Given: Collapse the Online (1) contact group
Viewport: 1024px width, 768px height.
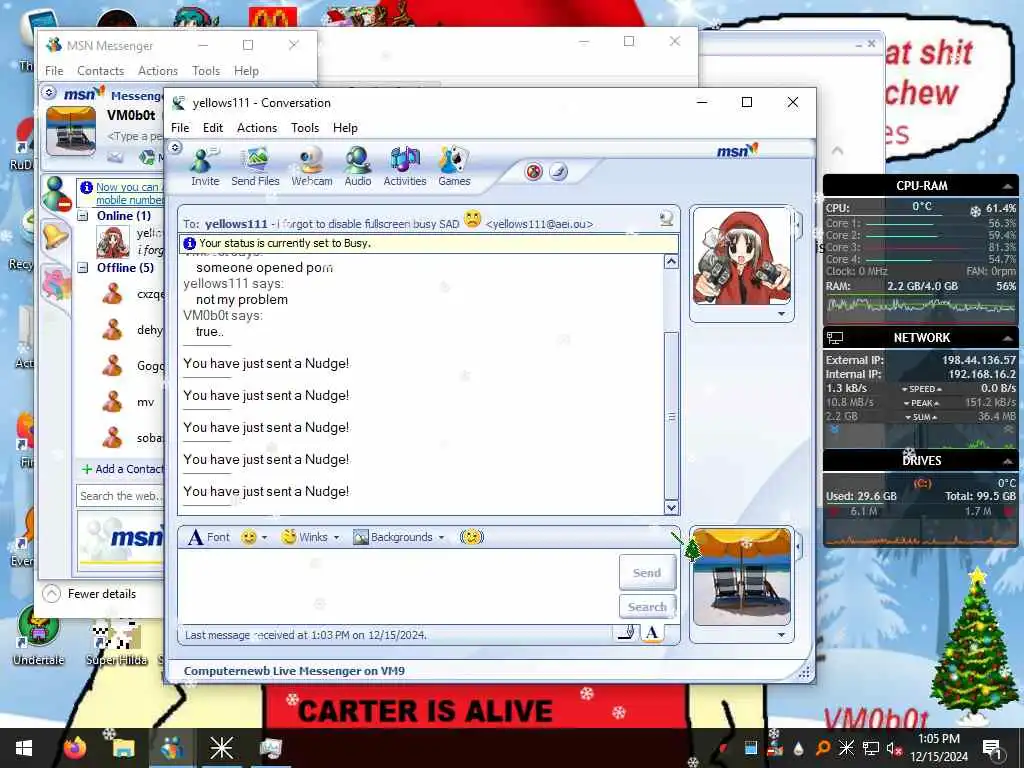Looking at the screenshot, I should pos(83,216).
